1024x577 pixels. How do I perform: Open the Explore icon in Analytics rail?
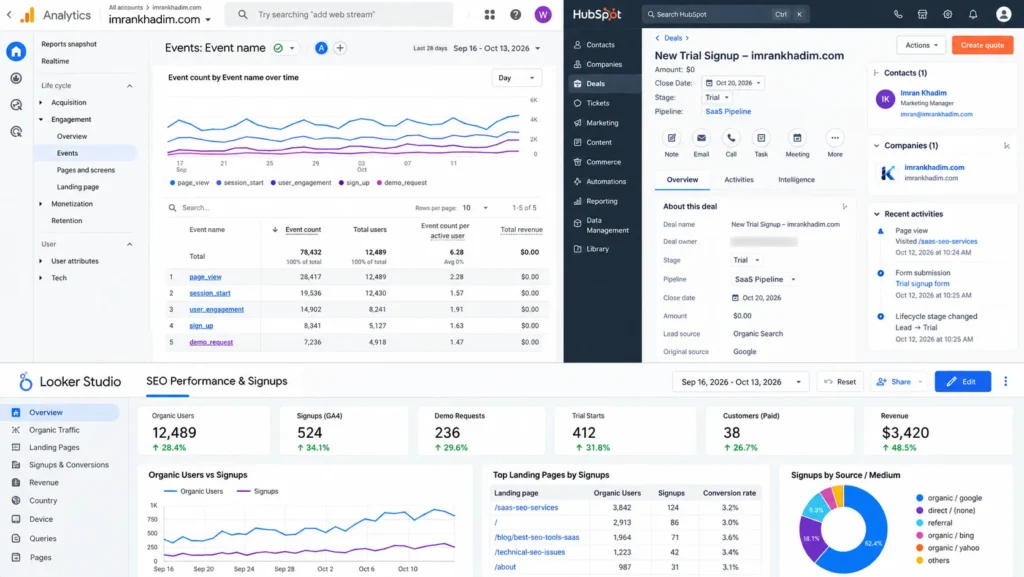point(16,105)
